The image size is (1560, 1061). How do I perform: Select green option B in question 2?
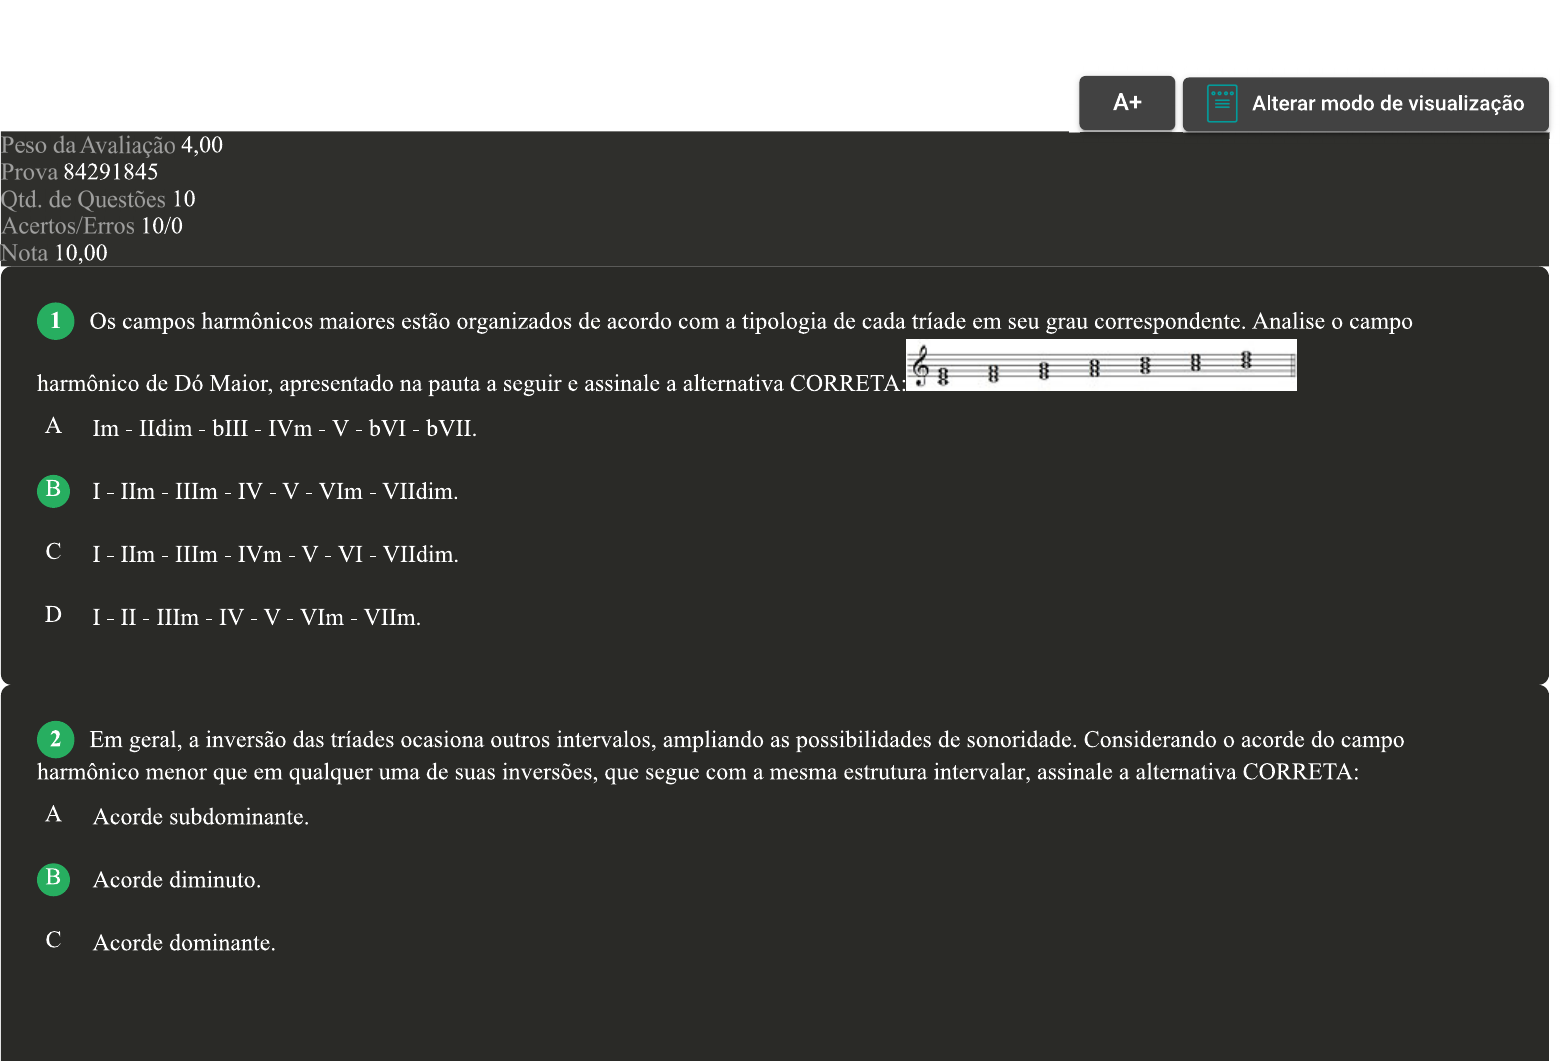click(x=53, y=878)
